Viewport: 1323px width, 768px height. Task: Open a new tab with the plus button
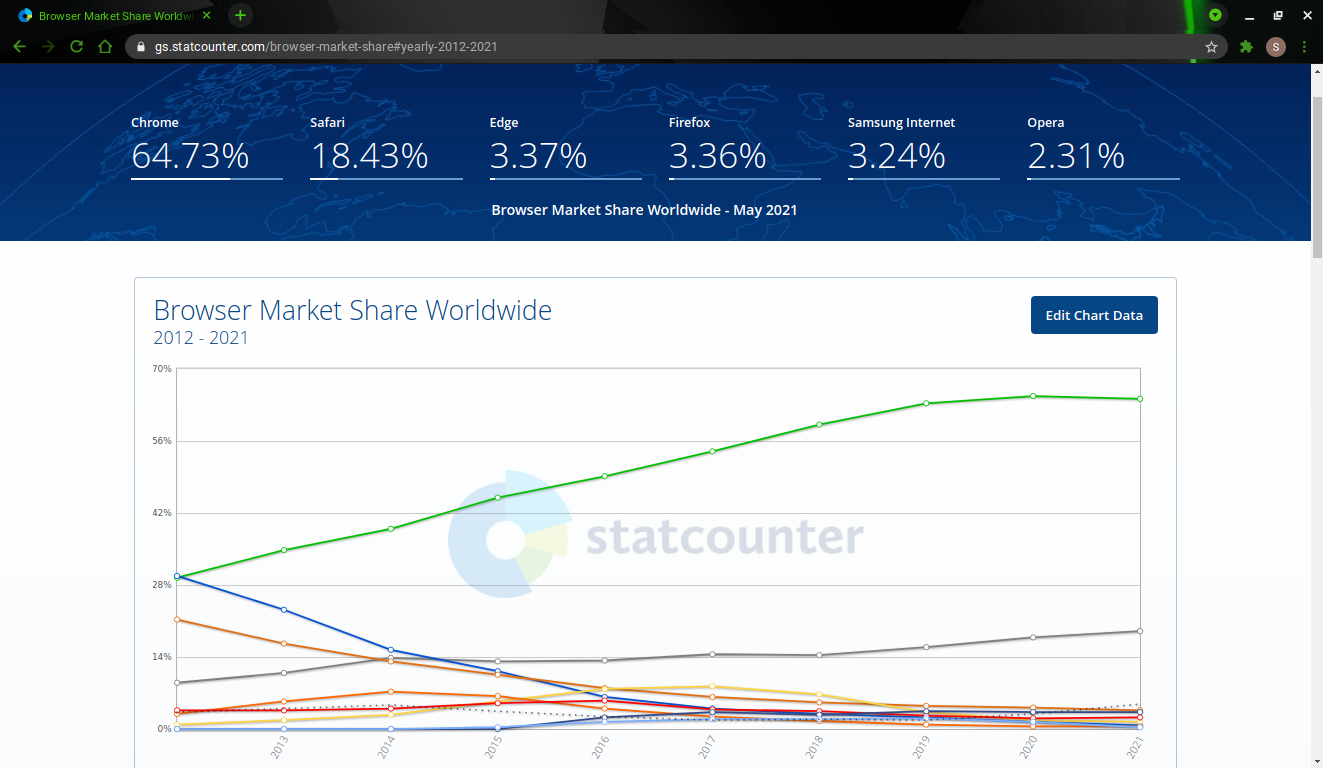tap(240, 15)
